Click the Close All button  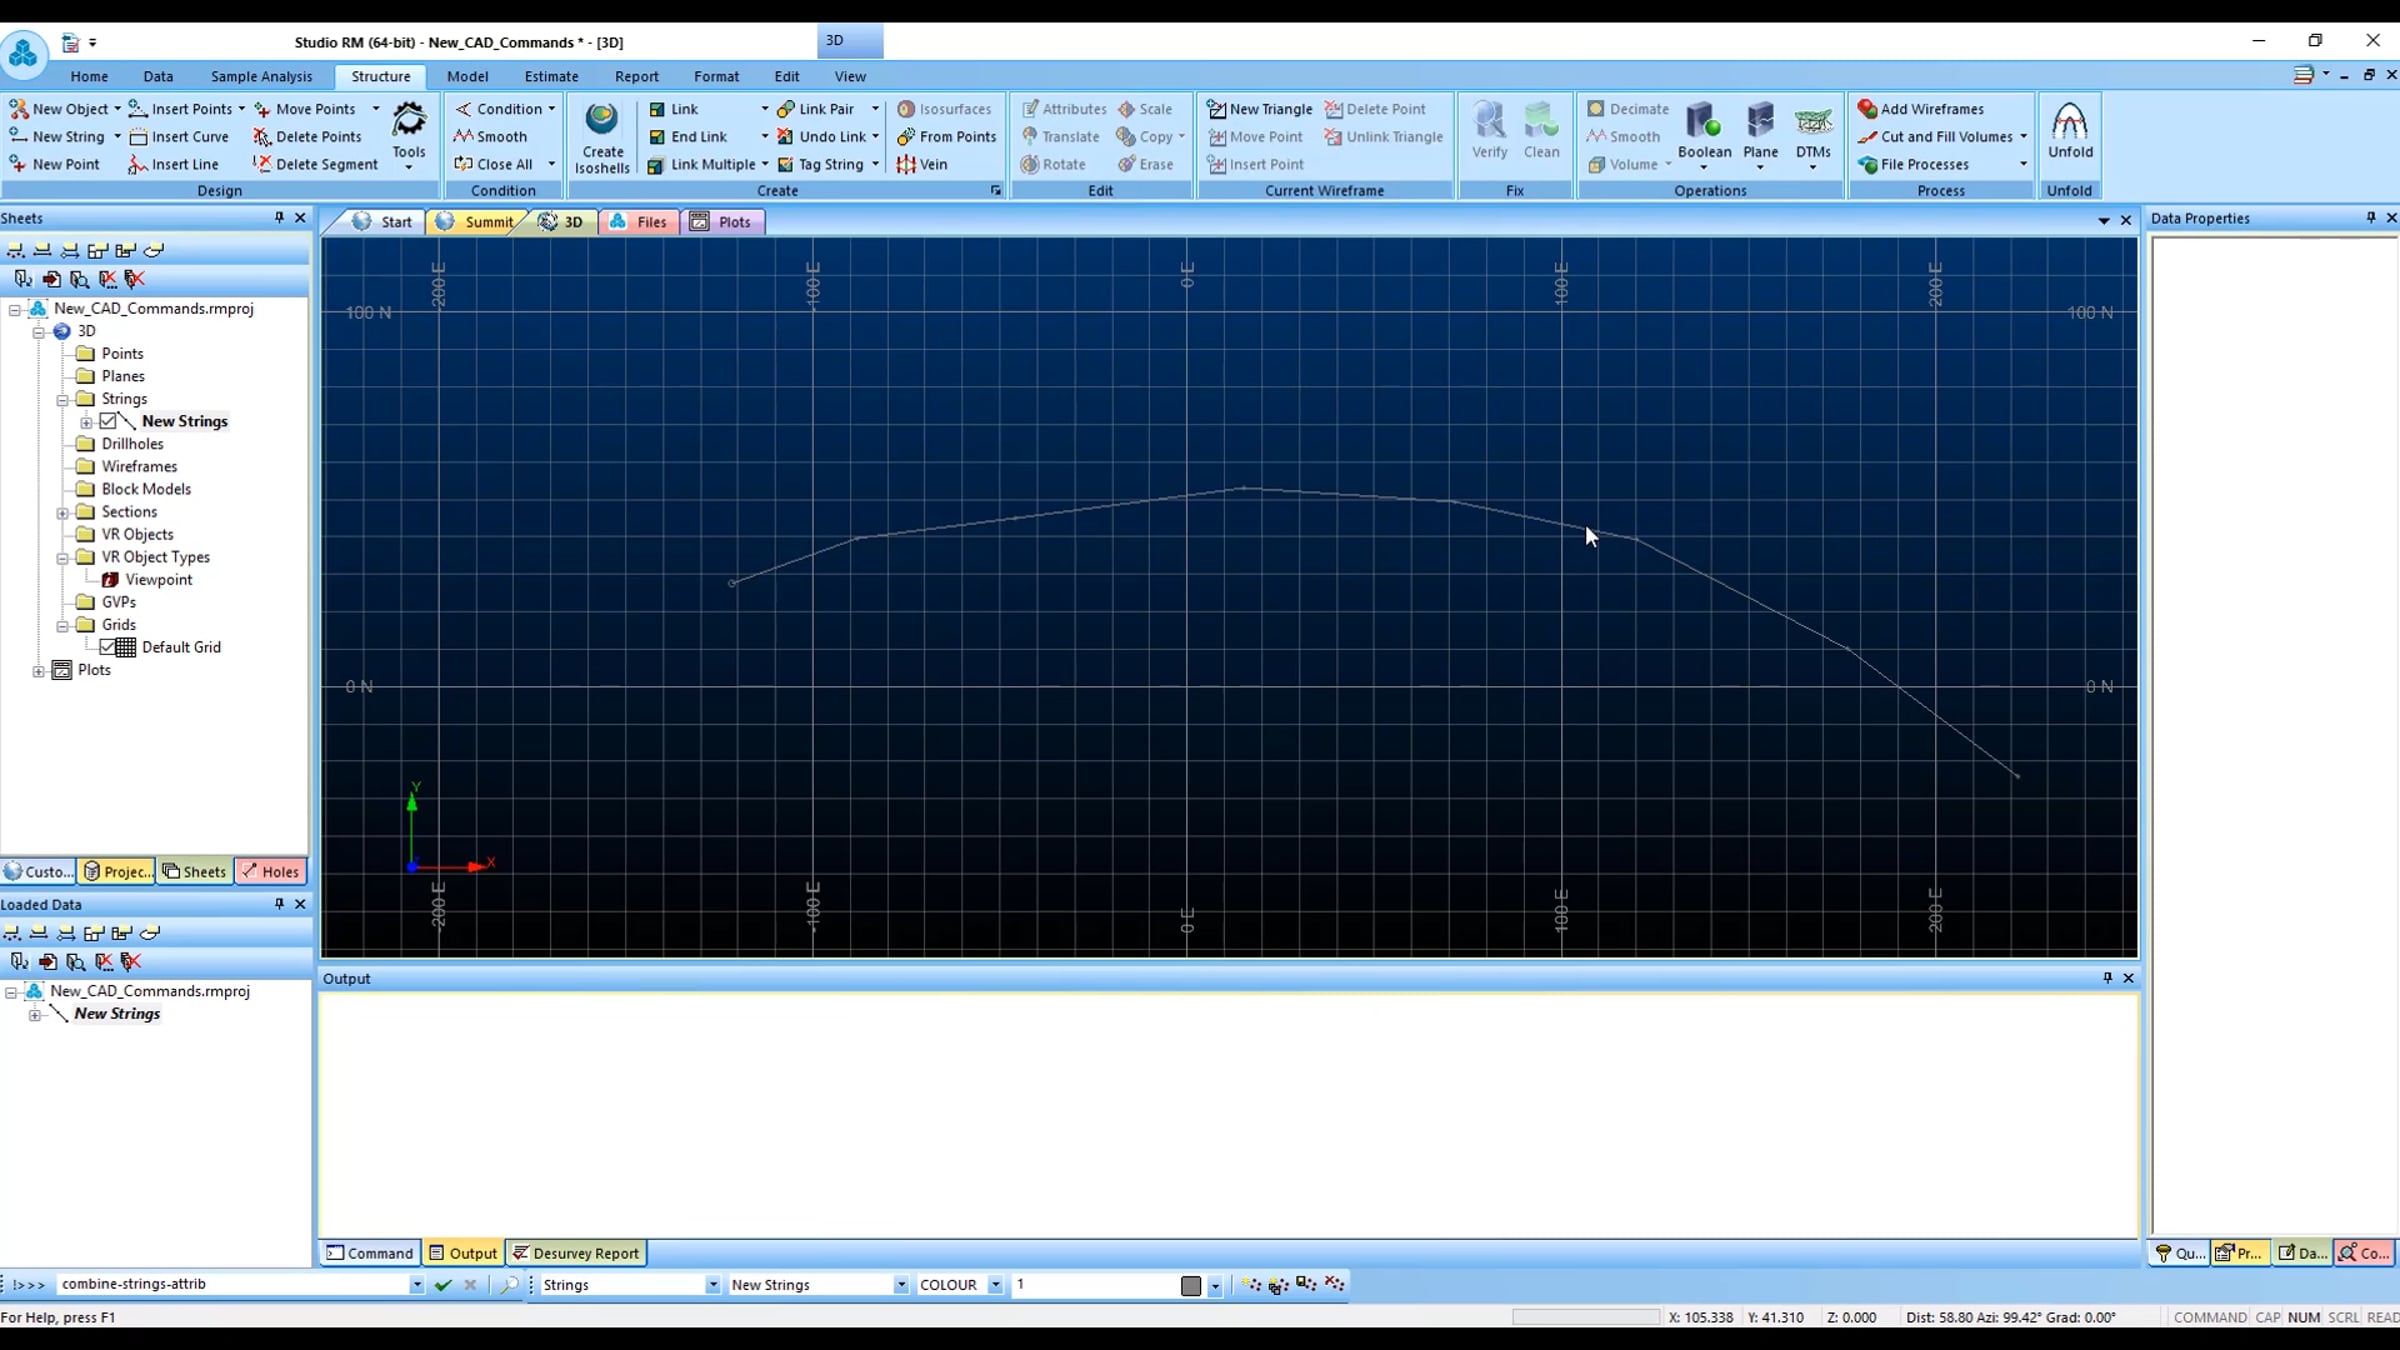pyautogui.click(x=494, y=165)
